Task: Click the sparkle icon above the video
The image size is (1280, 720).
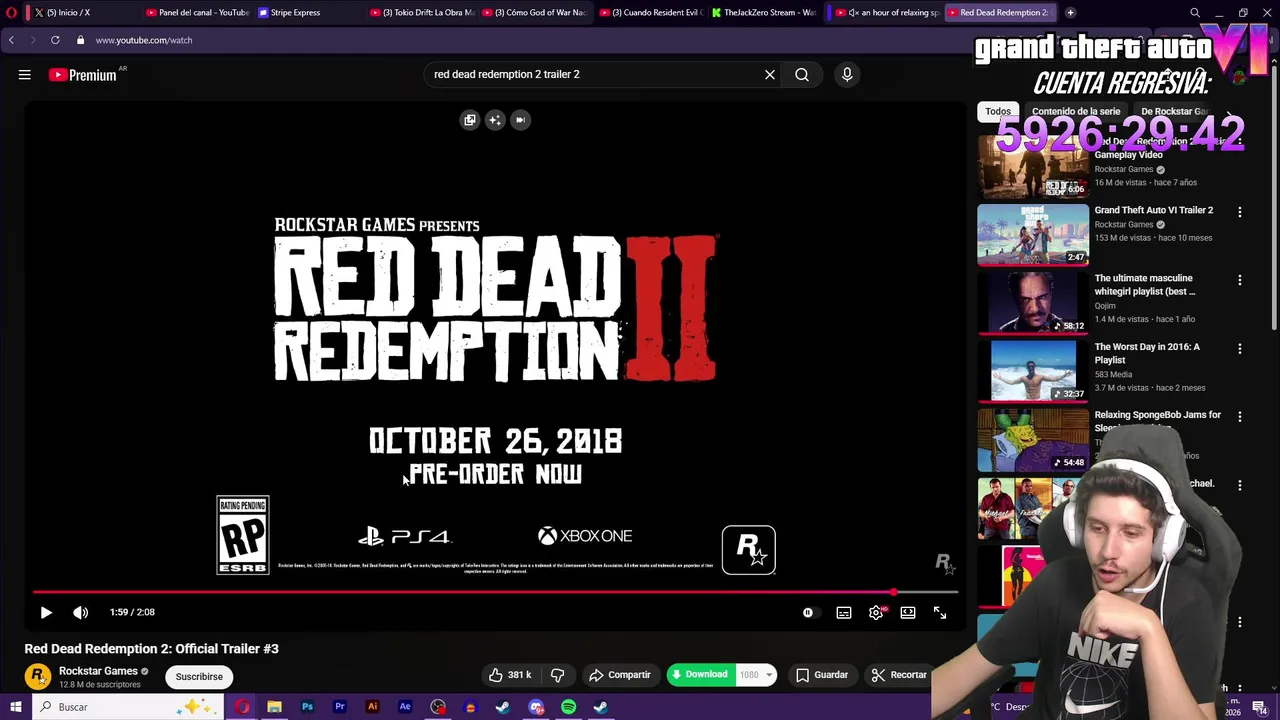Action: 495,120
